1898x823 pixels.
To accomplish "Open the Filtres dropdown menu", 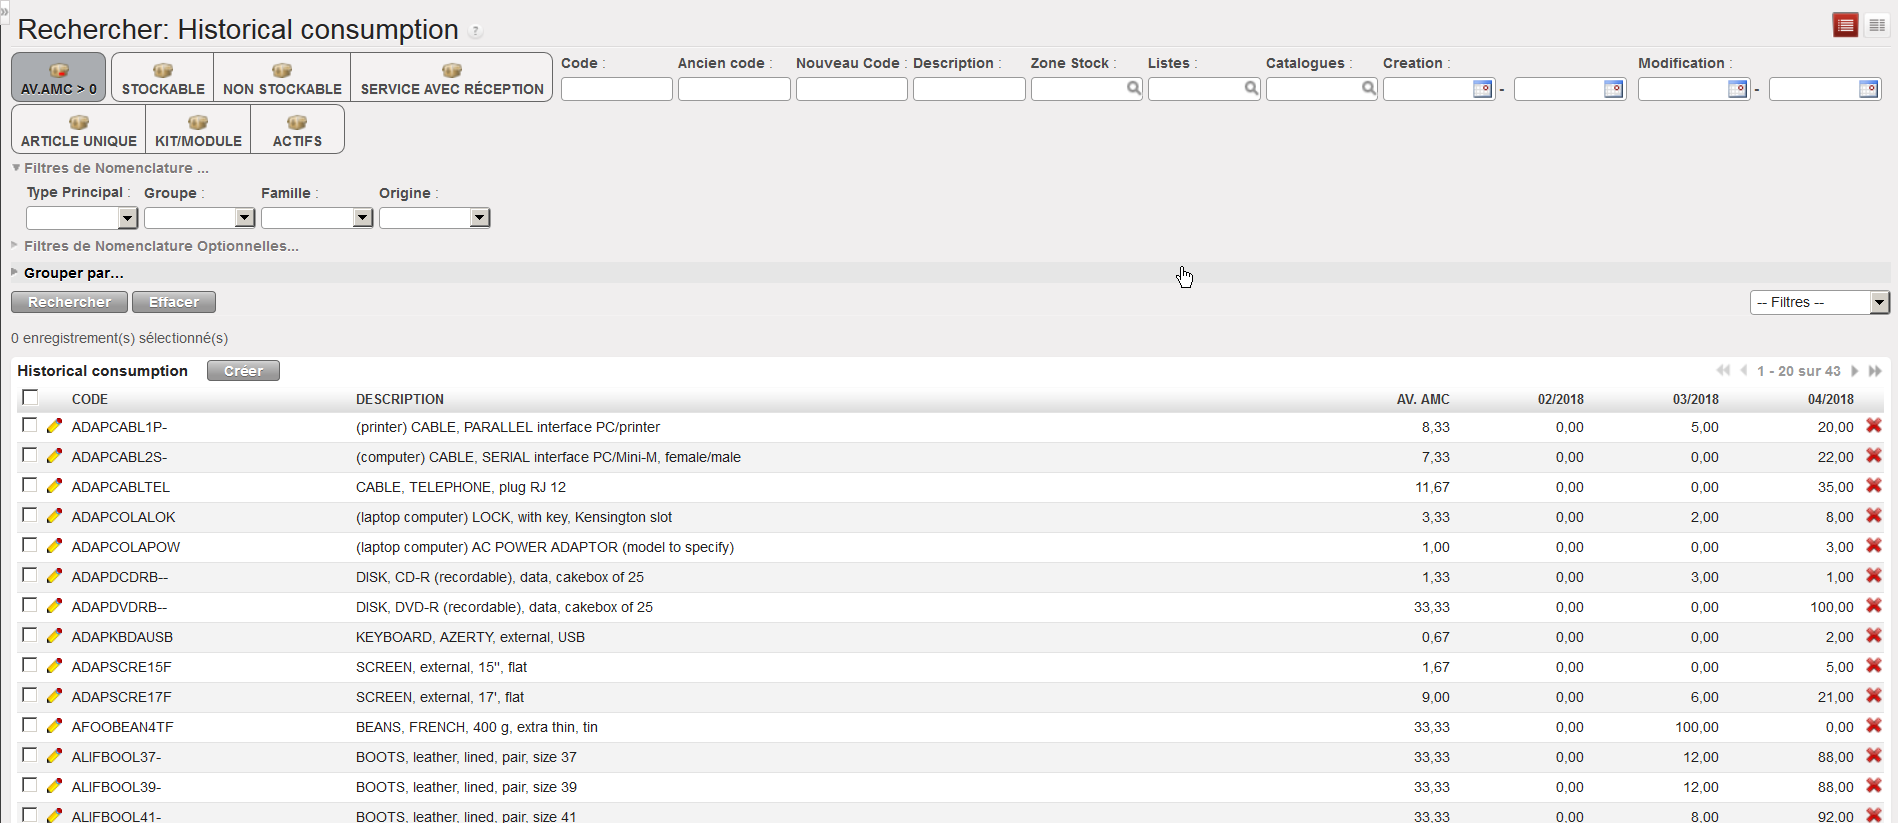I will click(x=1819, y=302).
